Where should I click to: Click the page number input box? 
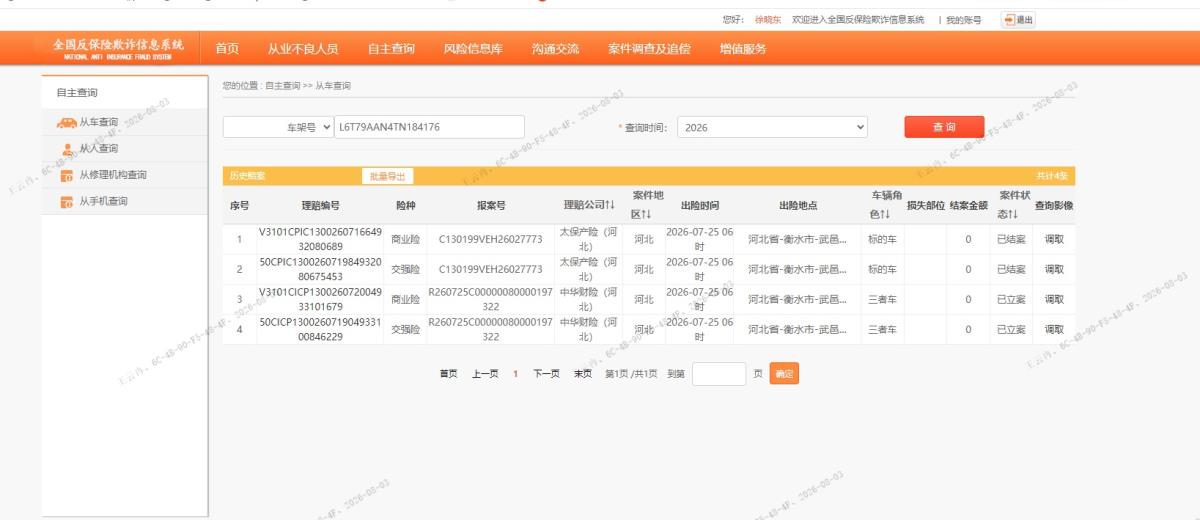[x=719, y=374]
